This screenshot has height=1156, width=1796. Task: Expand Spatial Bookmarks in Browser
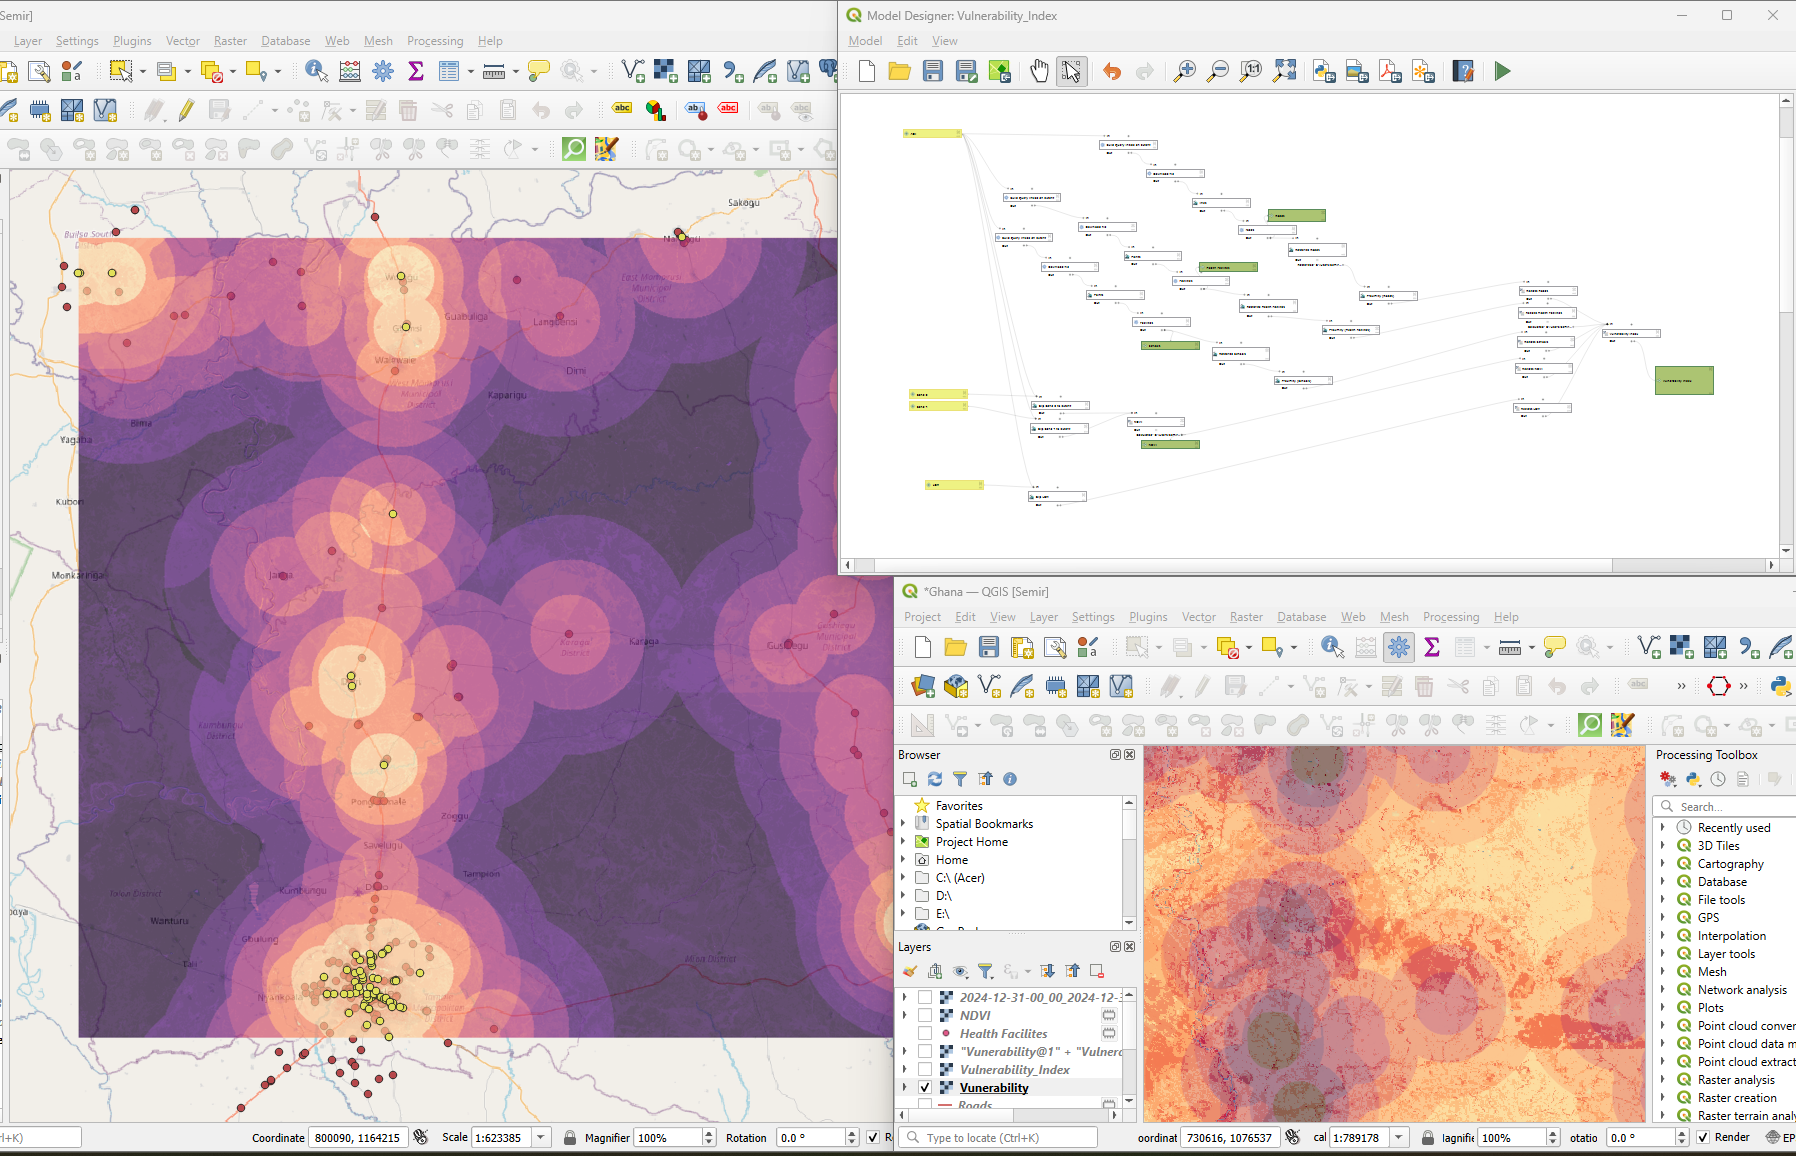point(903,823)
